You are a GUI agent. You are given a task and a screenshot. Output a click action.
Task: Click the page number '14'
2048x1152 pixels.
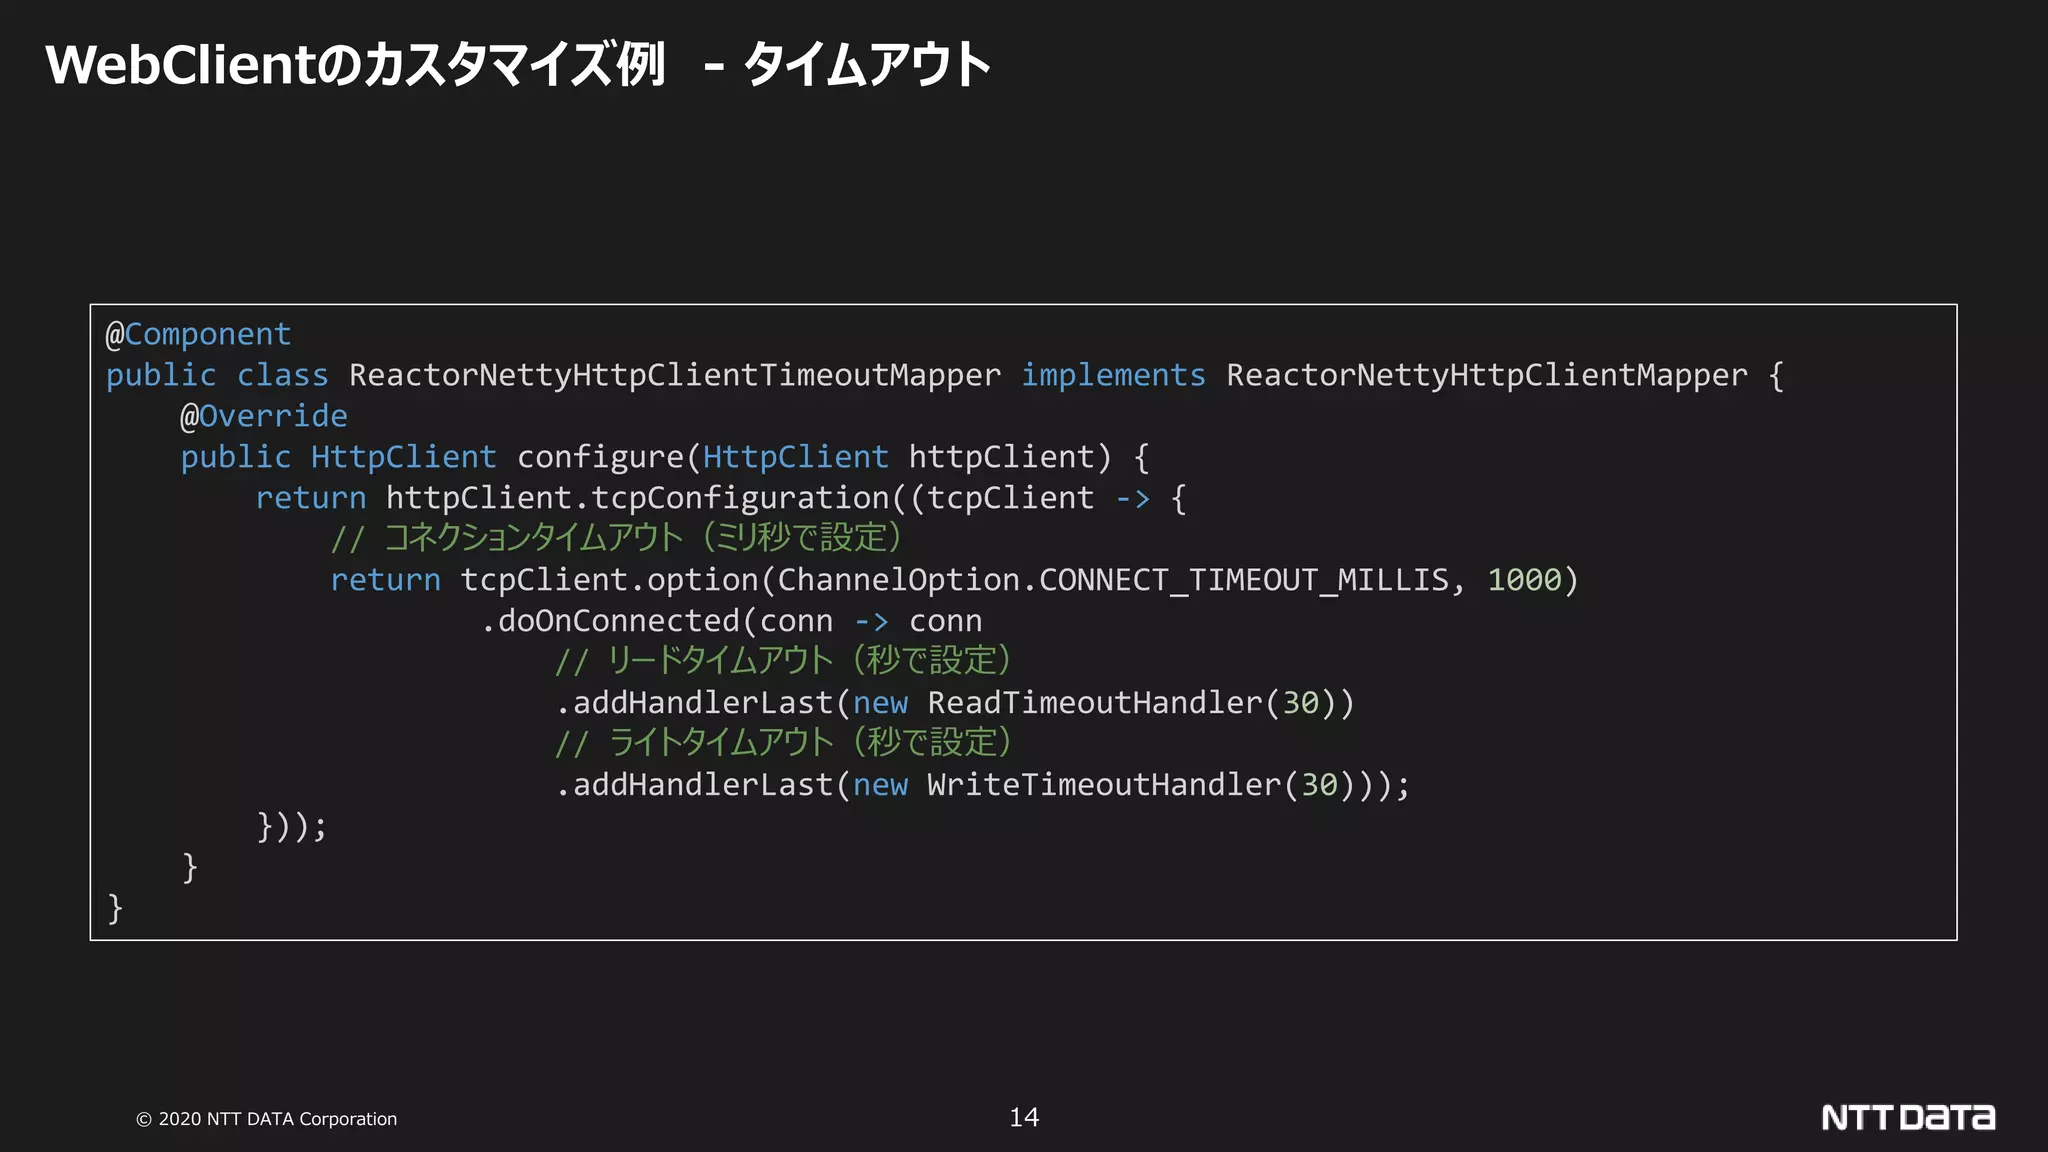[1024, 1117]
